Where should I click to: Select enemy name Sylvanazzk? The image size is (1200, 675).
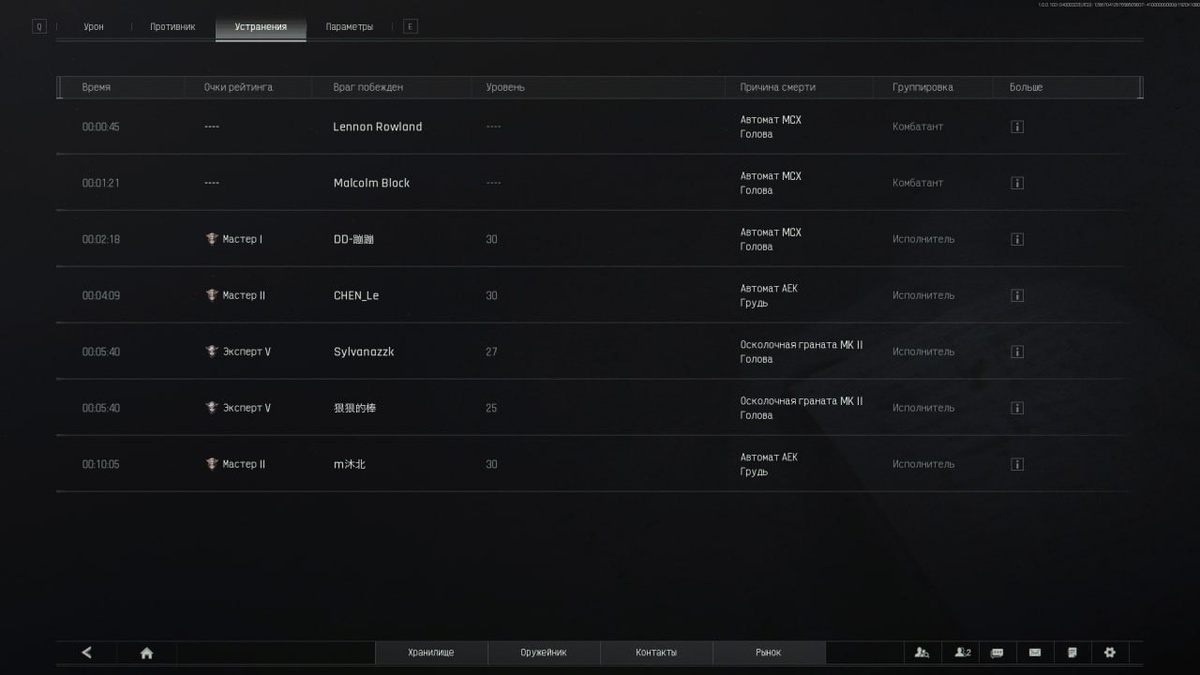click(364, 352)
